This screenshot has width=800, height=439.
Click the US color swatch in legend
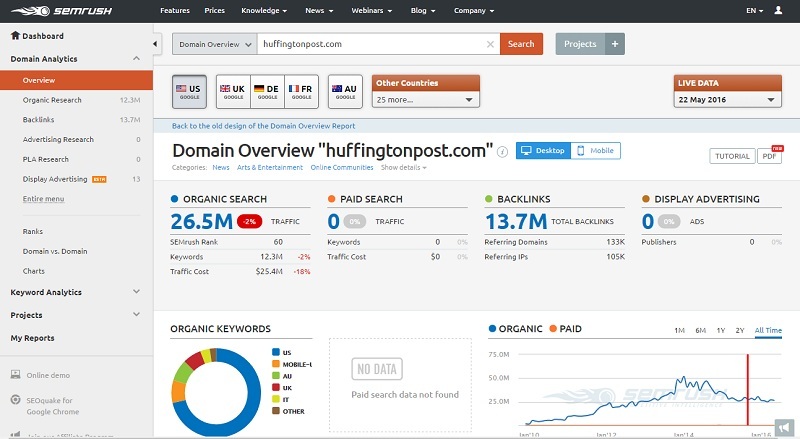(275, 352)
